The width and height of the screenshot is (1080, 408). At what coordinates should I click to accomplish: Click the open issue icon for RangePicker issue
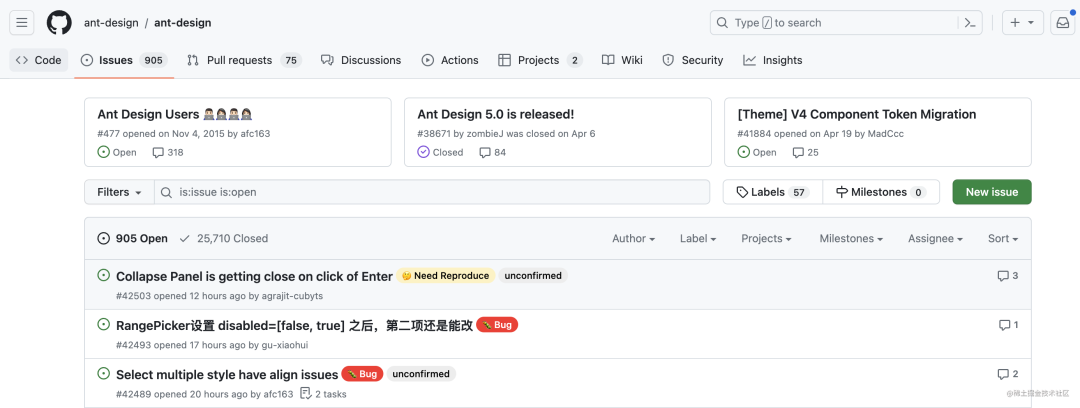103,324
